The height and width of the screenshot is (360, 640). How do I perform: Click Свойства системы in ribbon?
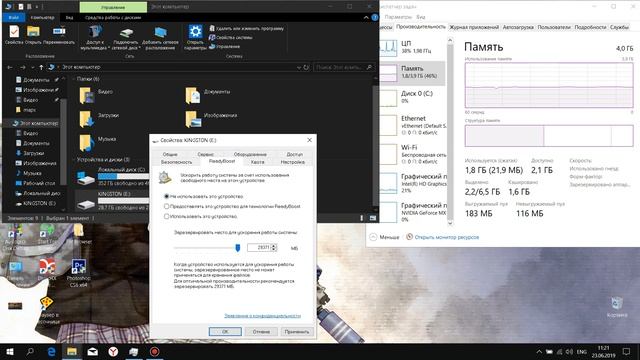[231, 38]
